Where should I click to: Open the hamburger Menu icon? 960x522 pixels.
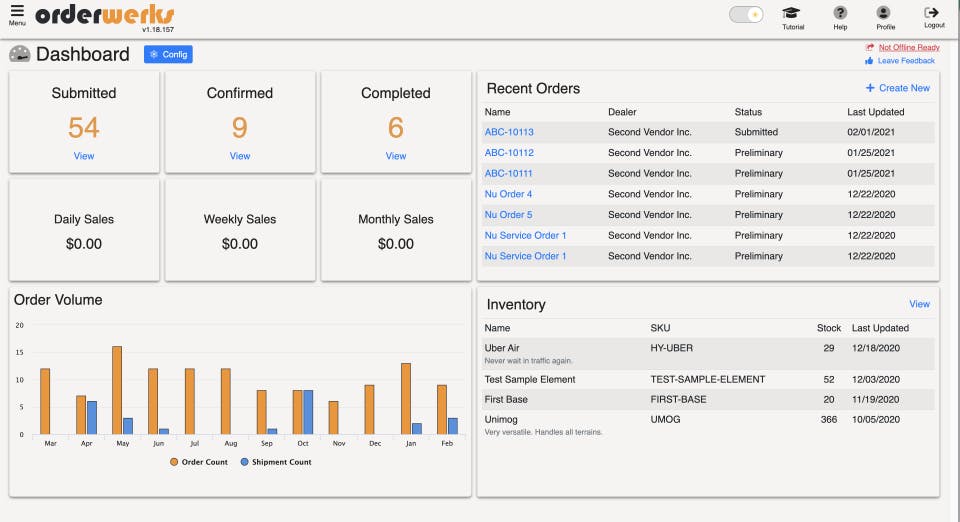[17, 12]
